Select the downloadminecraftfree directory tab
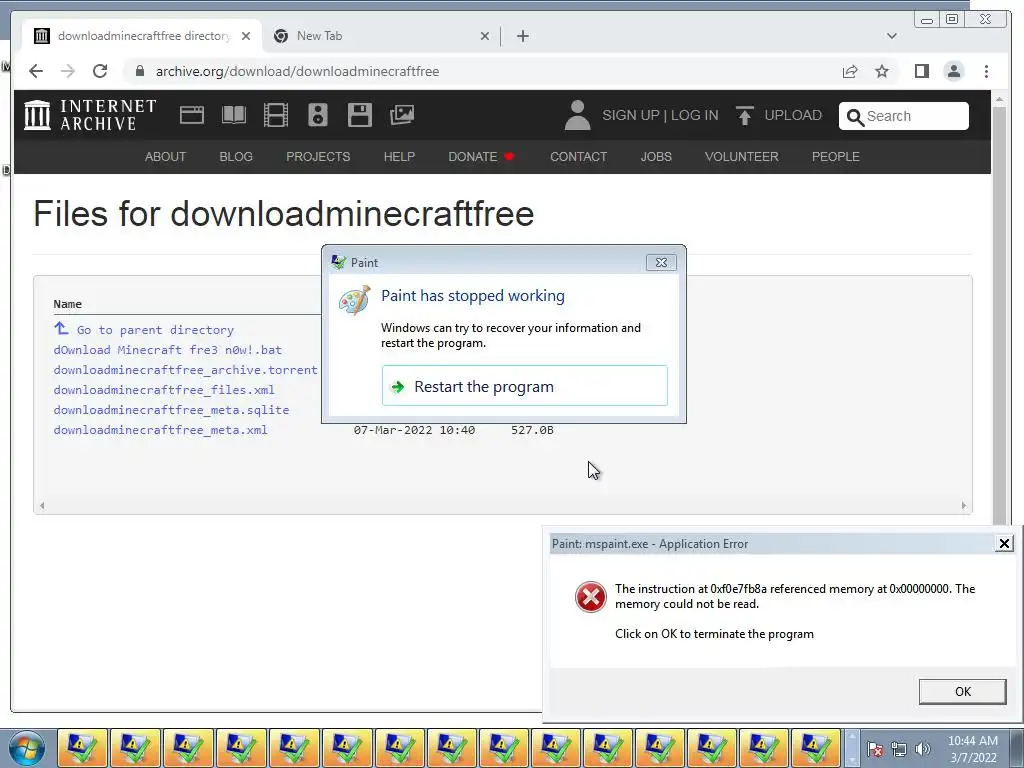 (142, 36)
